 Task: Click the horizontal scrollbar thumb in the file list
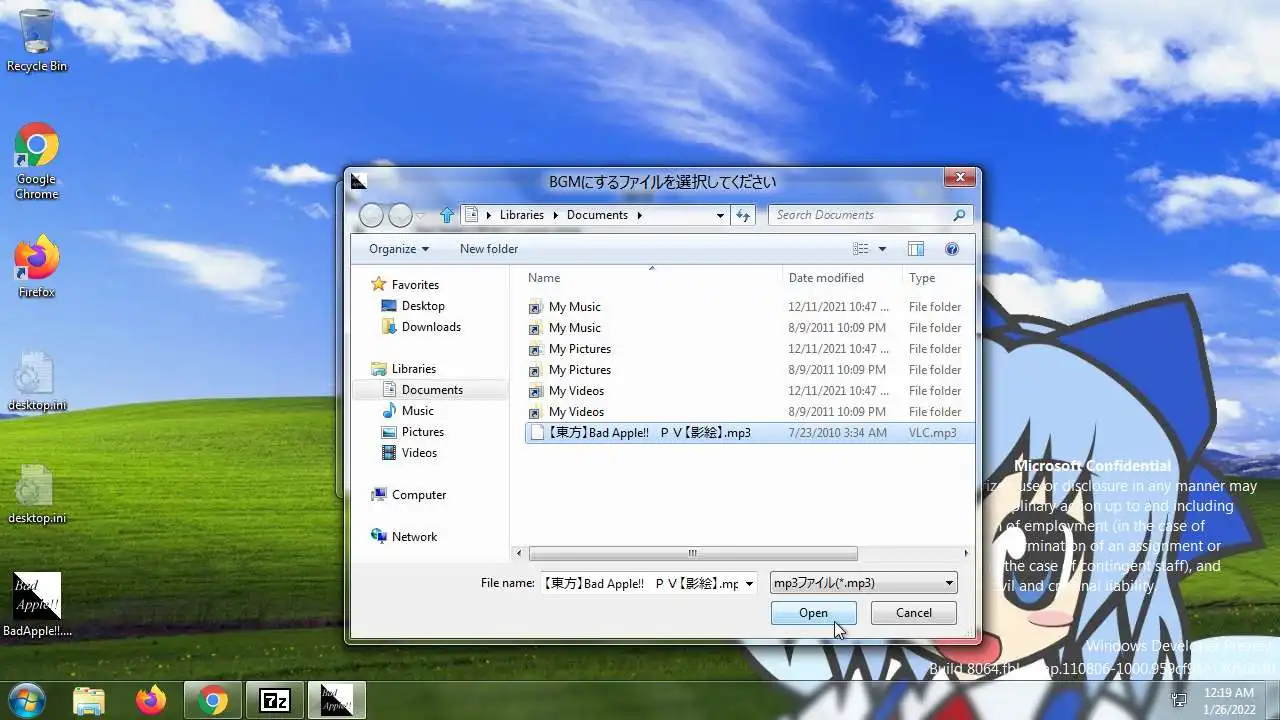click(x=692, y=553)
